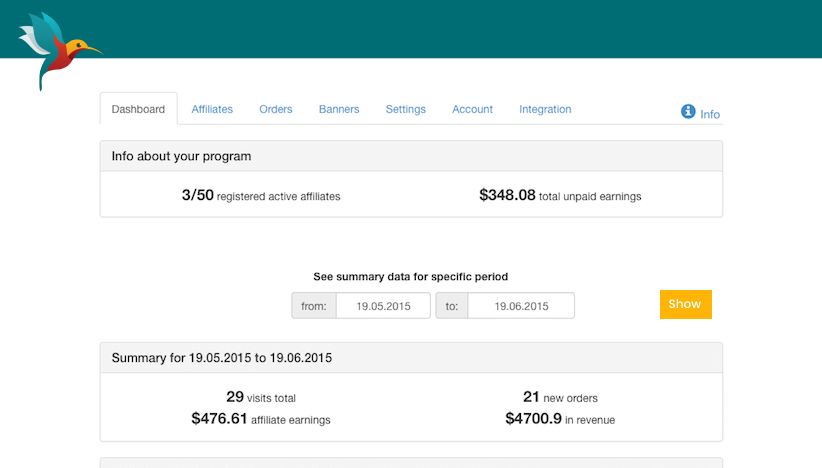The width and height of the screenshot is (822, 468).
Task: Switch to the Account tab
Action: 472,109
